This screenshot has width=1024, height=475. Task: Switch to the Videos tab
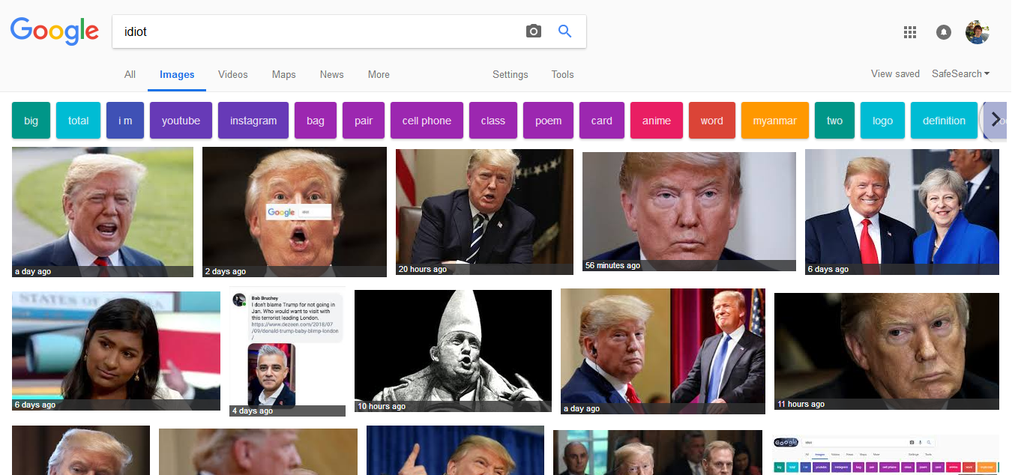point(233,75)
